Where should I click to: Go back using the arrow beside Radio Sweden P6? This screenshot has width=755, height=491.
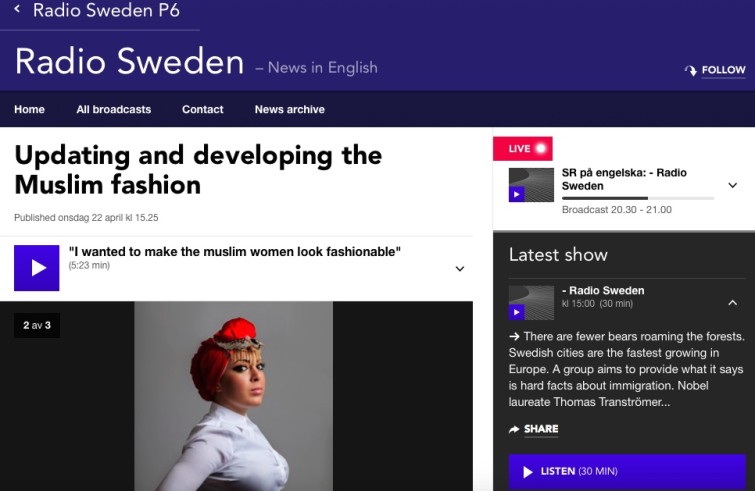17,8
